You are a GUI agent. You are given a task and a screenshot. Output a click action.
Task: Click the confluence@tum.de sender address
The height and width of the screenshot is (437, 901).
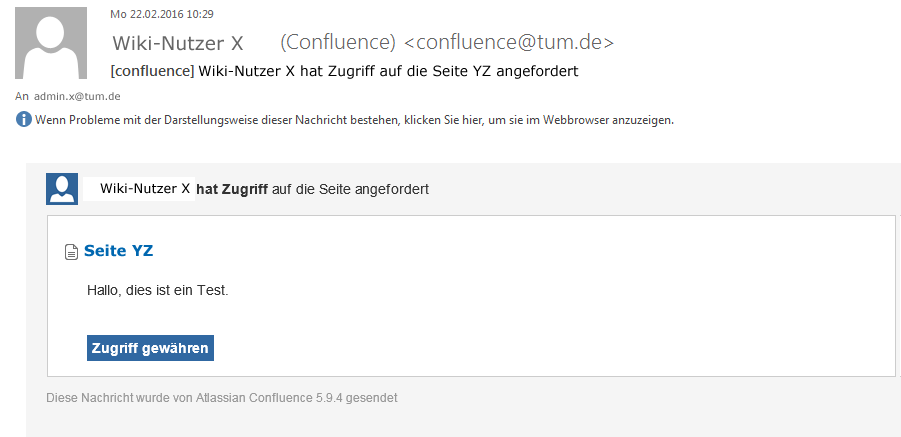[508, 43]
